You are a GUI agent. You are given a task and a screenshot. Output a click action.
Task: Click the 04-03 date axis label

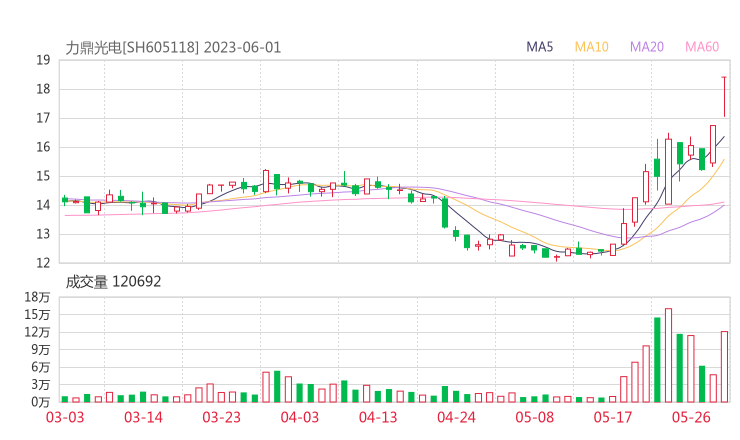(300, 417)
